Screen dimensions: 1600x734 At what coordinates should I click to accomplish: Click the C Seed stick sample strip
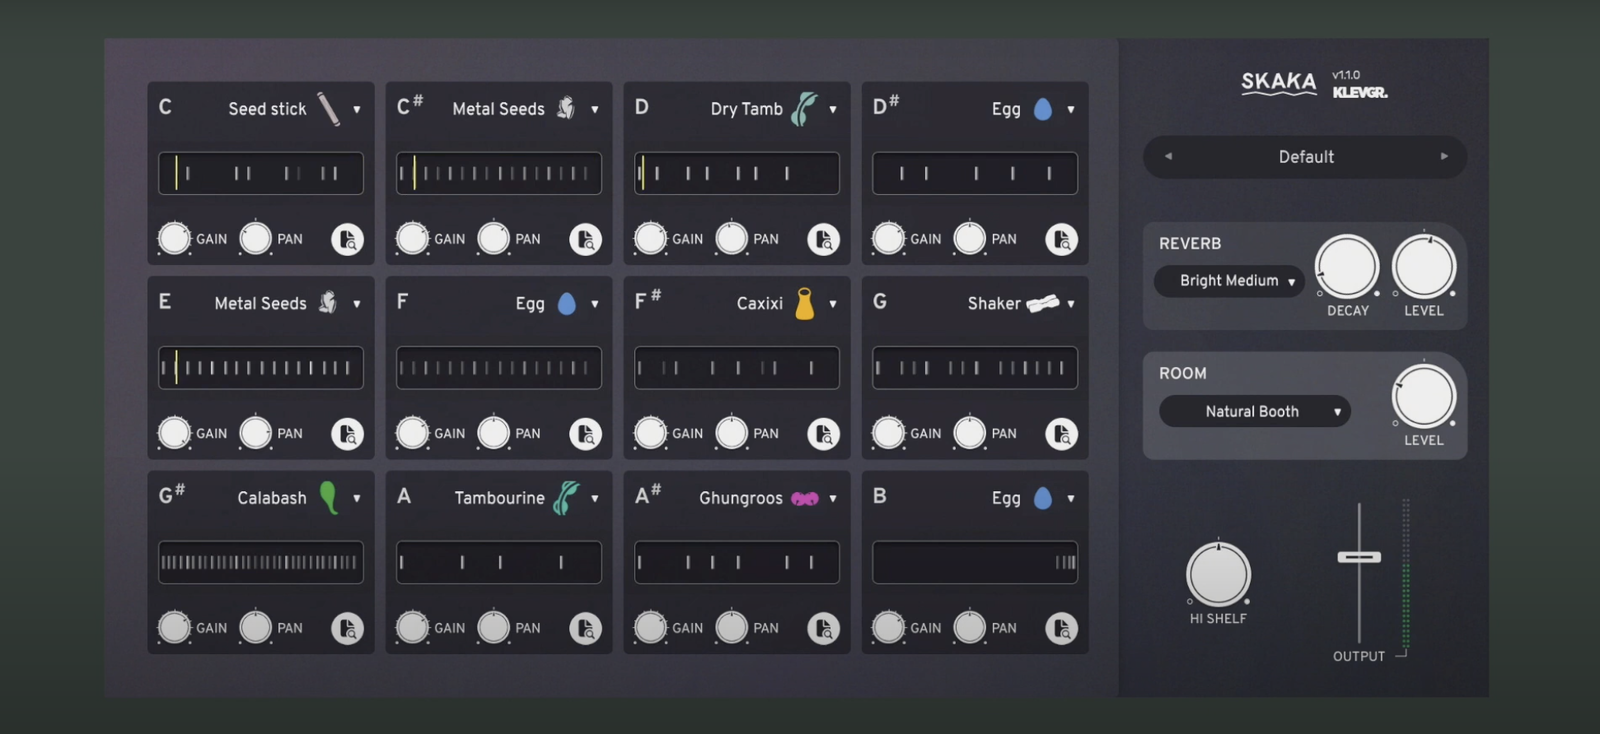pyautogui.click(x=261, y=173)
